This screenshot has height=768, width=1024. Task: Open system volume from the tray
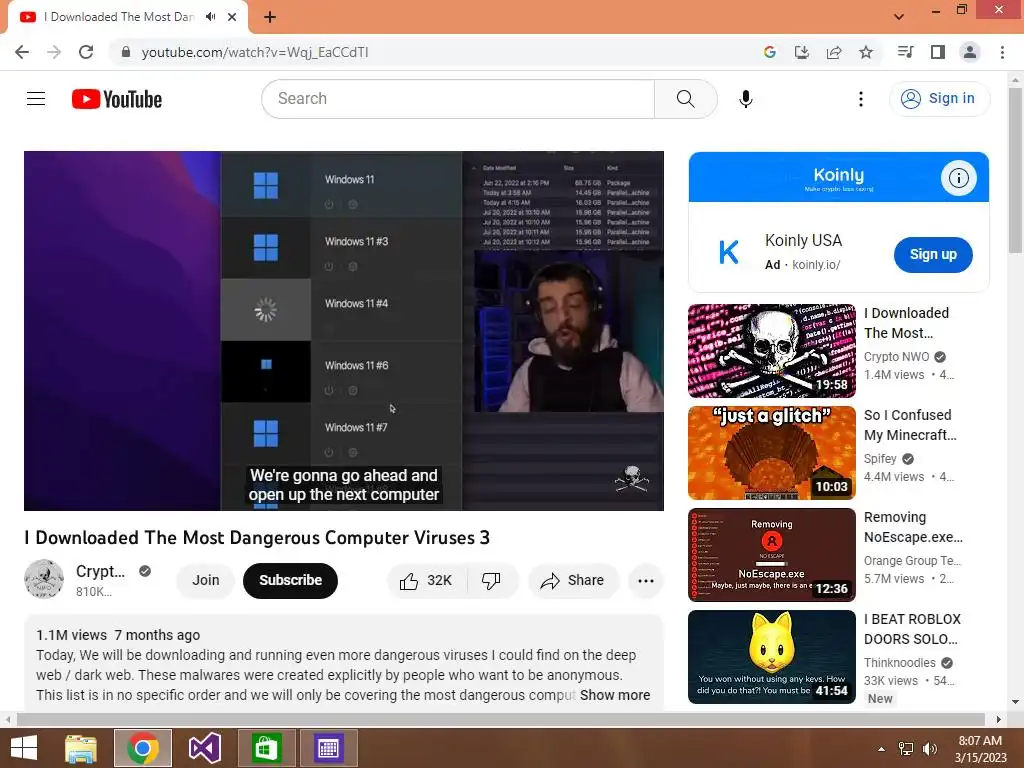(930, 749)
